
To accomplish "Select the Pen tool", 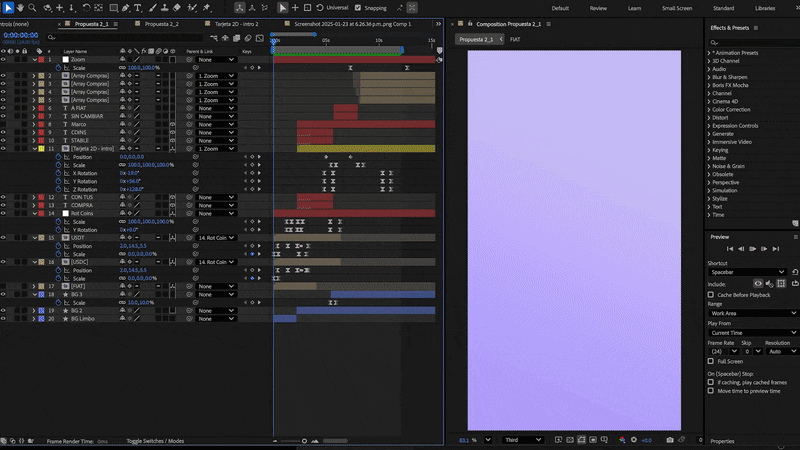I will coord(126,8).
